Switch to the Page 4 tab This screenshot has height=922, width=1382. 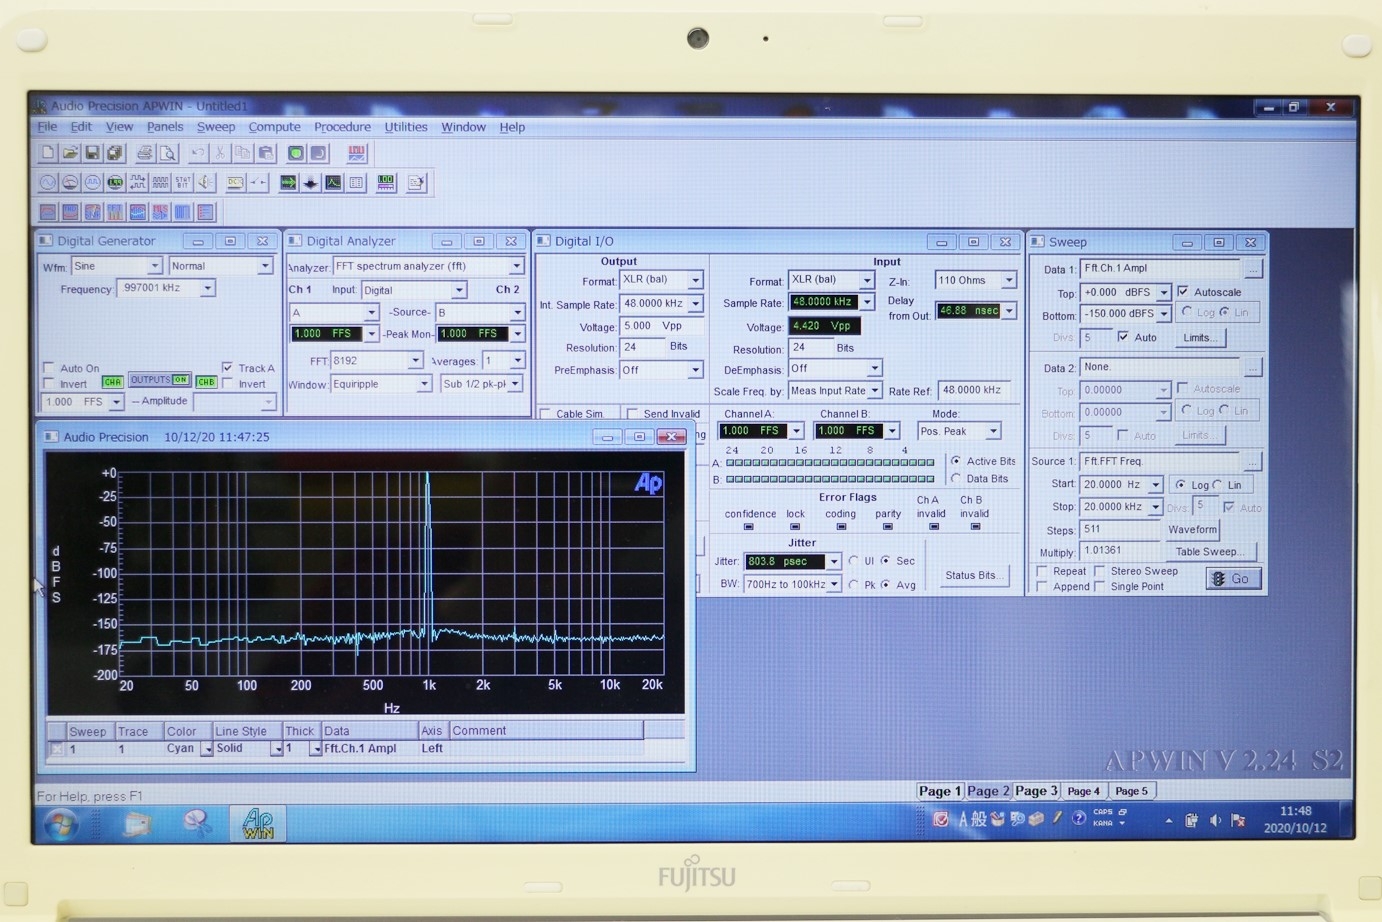pos(1083,791)
